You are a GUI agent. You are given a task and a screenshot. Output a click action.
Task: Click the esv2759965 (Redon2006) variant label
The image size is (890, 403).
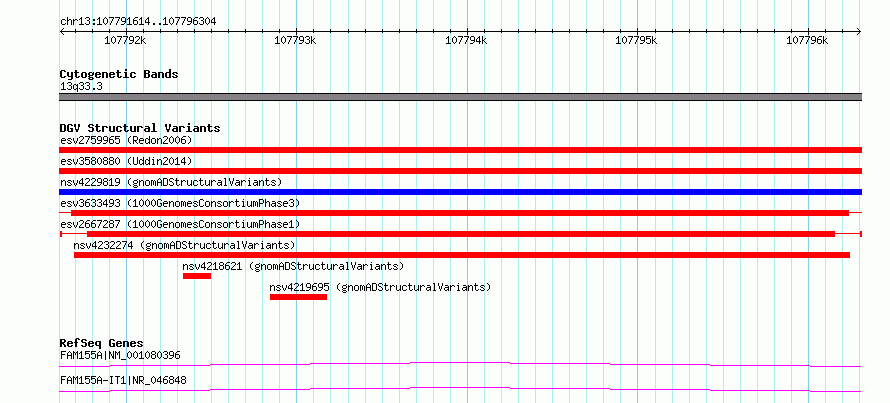point(126,140)
